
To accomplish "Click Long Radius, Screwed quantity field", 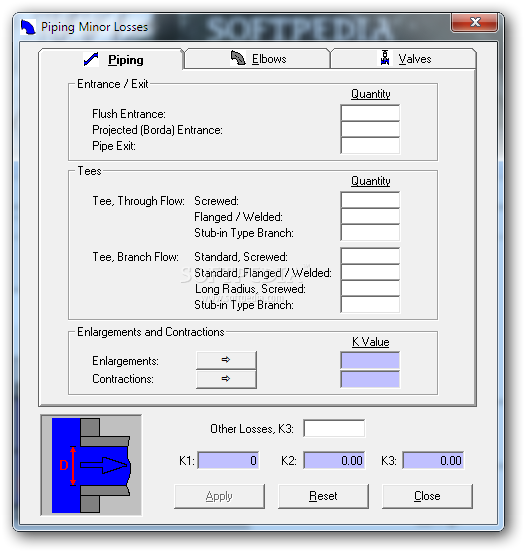I will pos(370,288).
